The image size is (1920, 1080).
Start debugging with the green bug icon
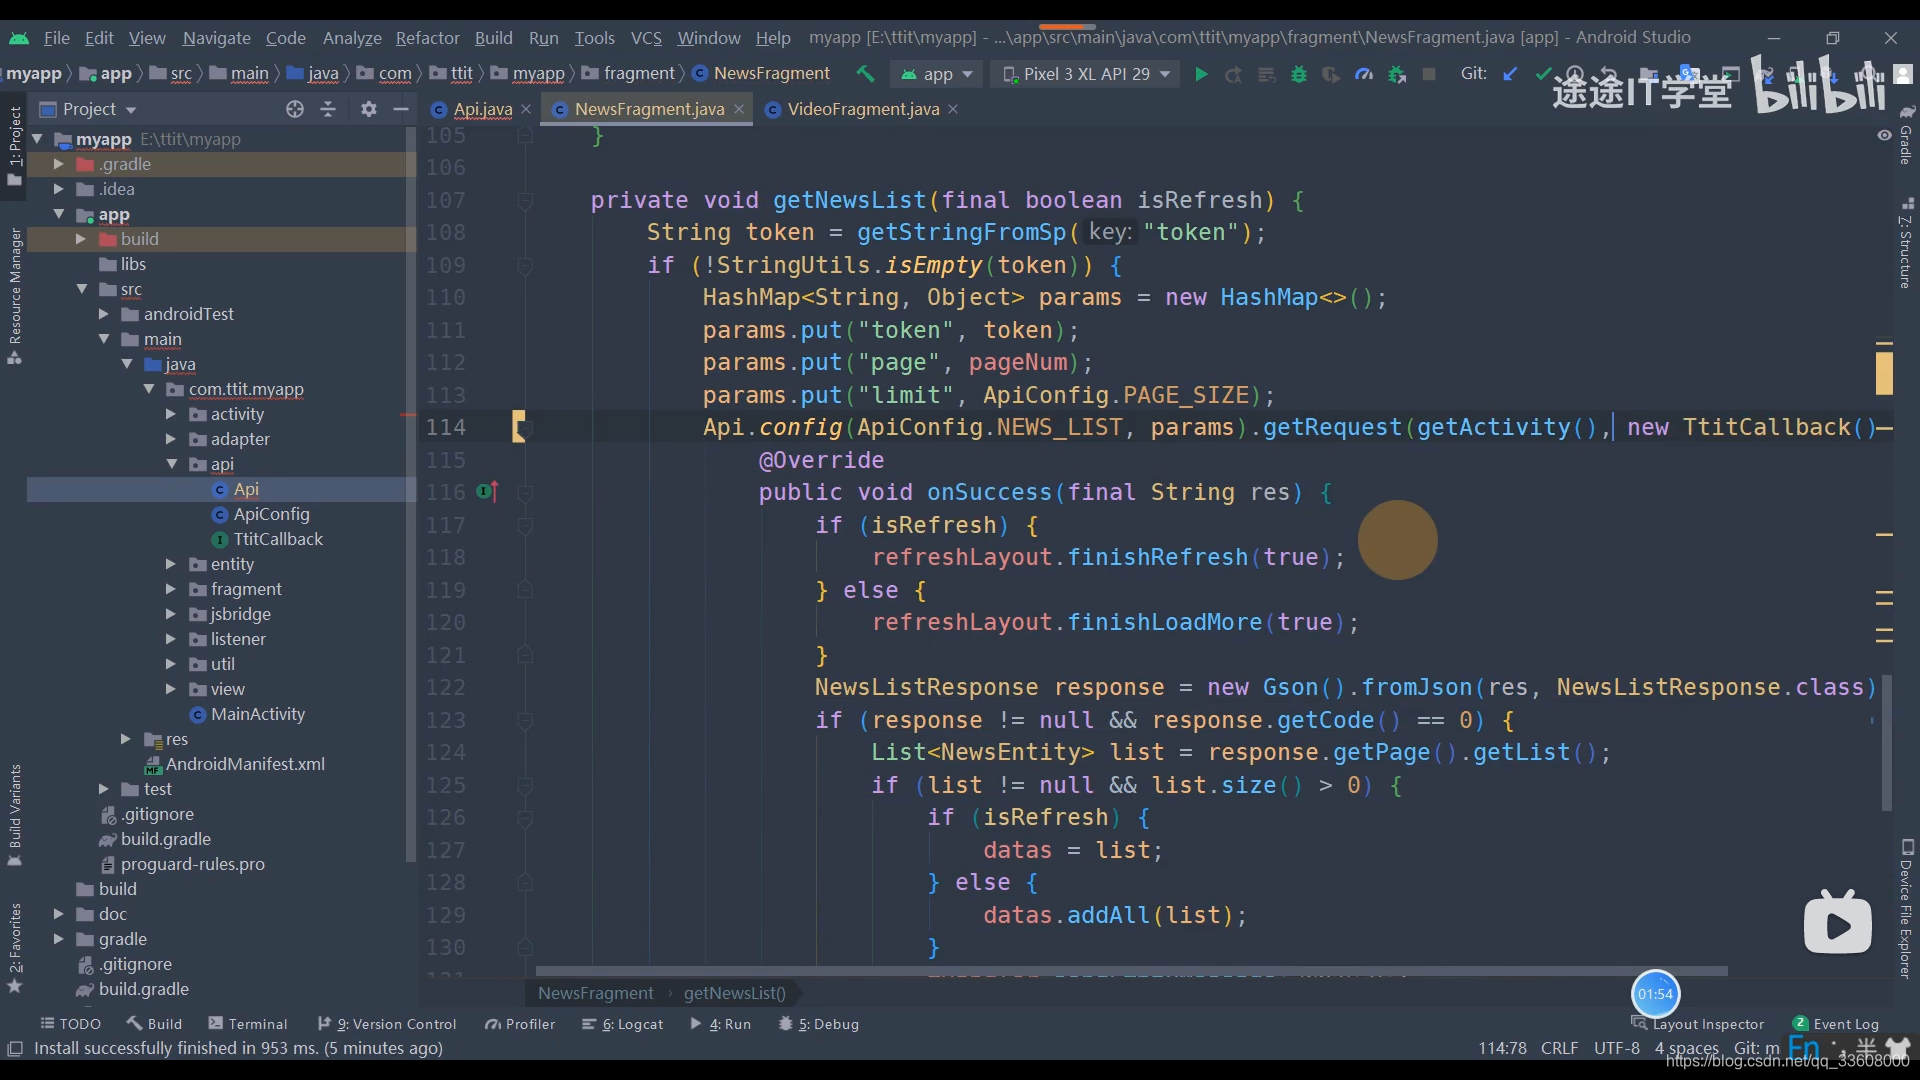[x=1299, y=74]
